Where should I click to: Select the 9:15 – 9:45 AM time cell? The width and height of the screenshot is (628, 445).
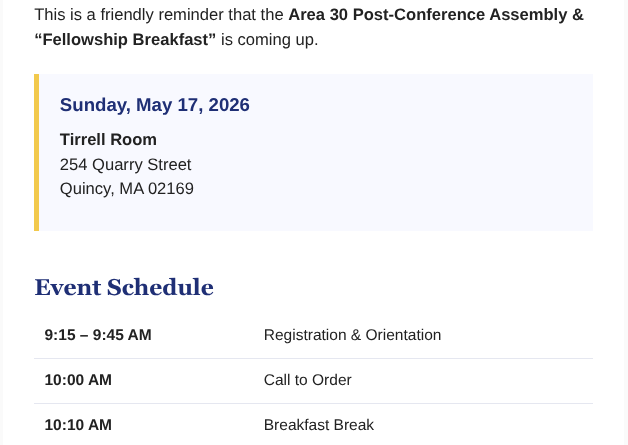click(98, 335)
